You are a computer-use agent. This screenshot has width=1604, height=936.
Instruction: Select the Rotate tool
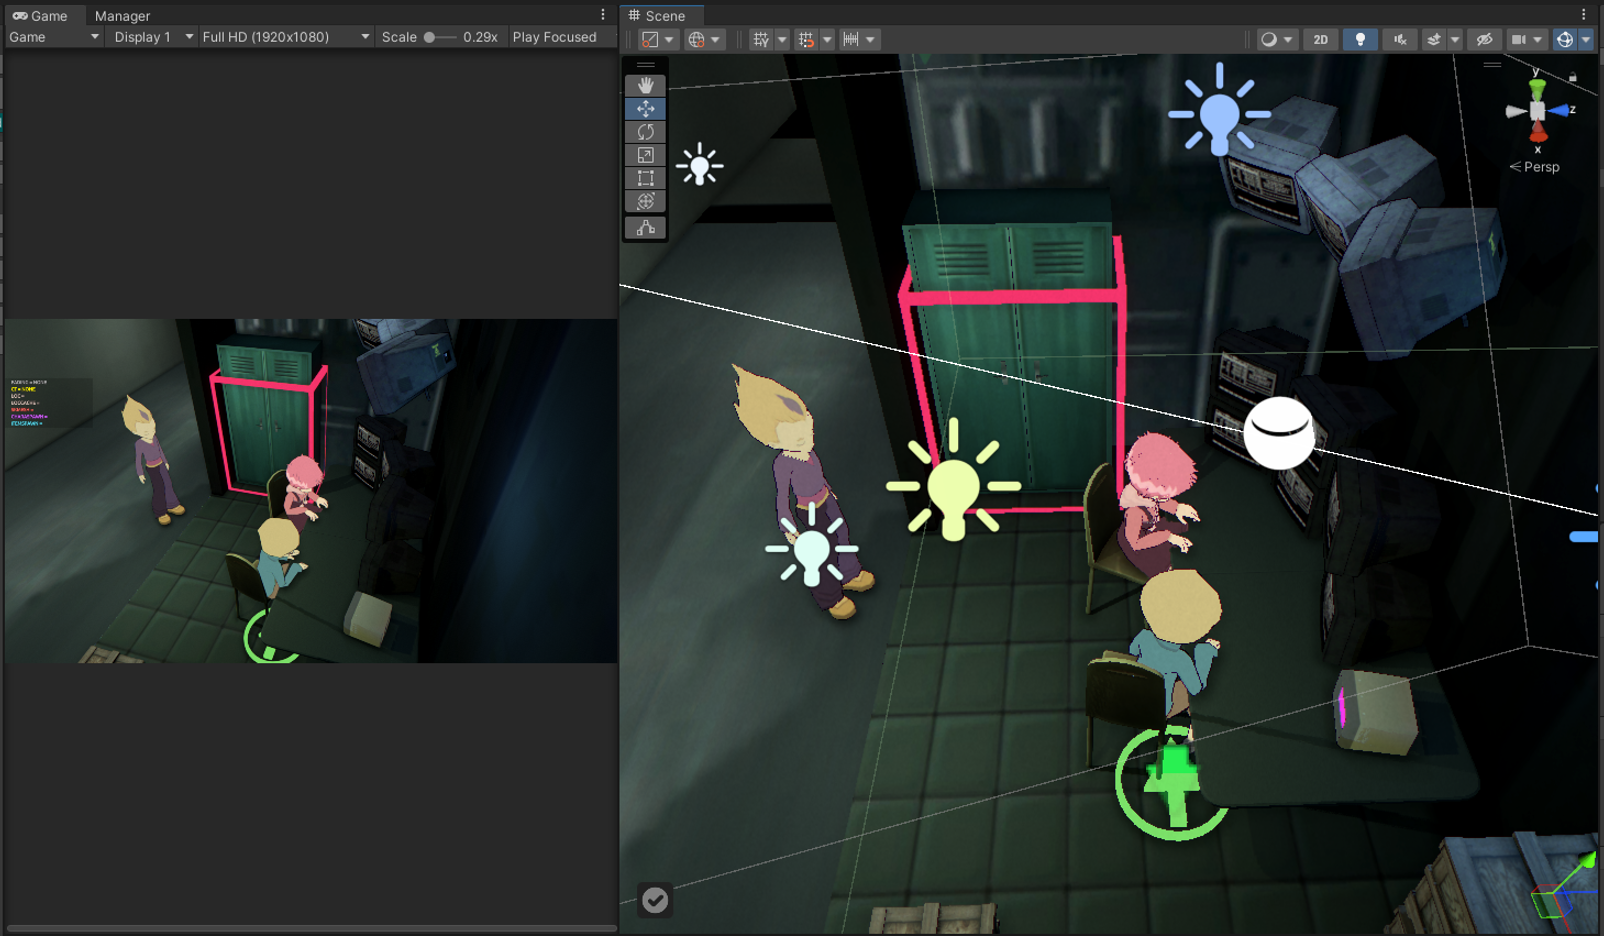click(645, 132)
